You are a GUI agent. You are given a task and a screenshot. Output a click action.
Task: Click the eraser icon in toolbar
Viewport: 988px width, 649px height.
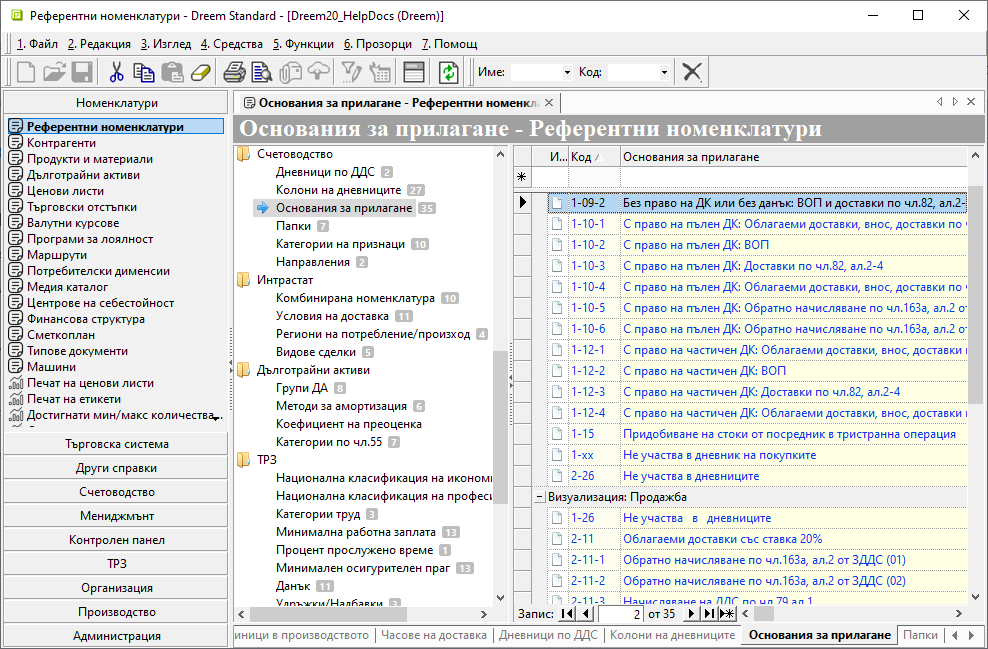tap(202, 72)
